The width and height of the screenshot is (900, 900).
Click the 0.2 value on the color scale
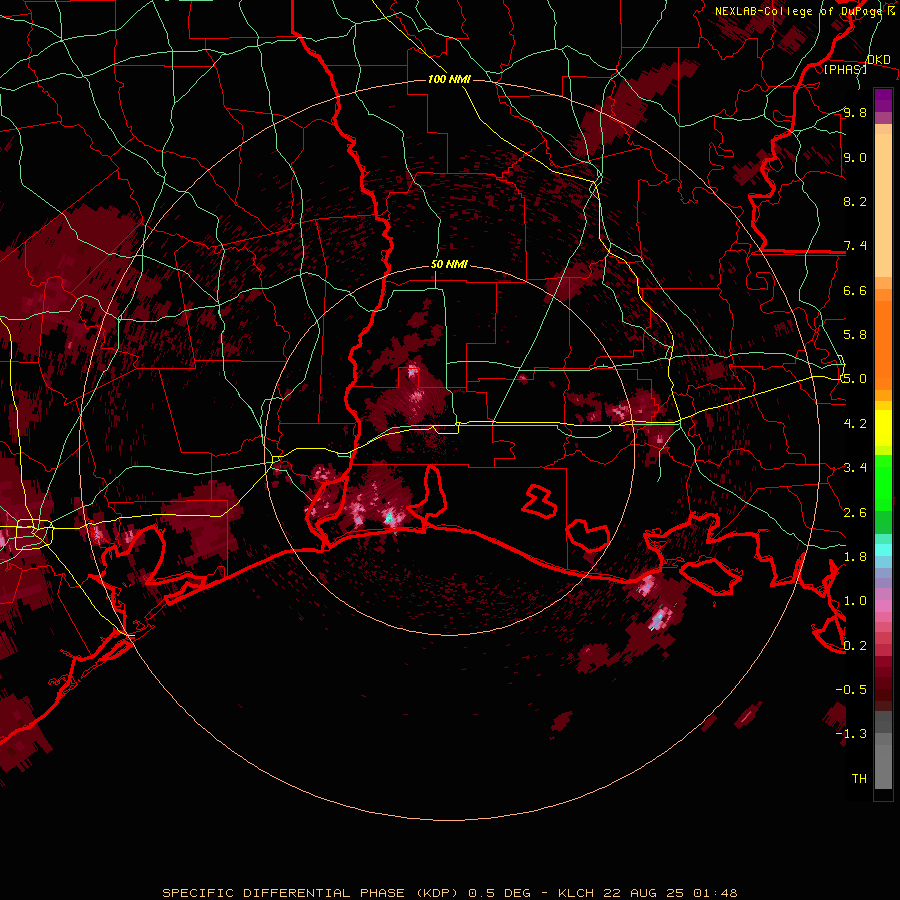tap(855, 646)
